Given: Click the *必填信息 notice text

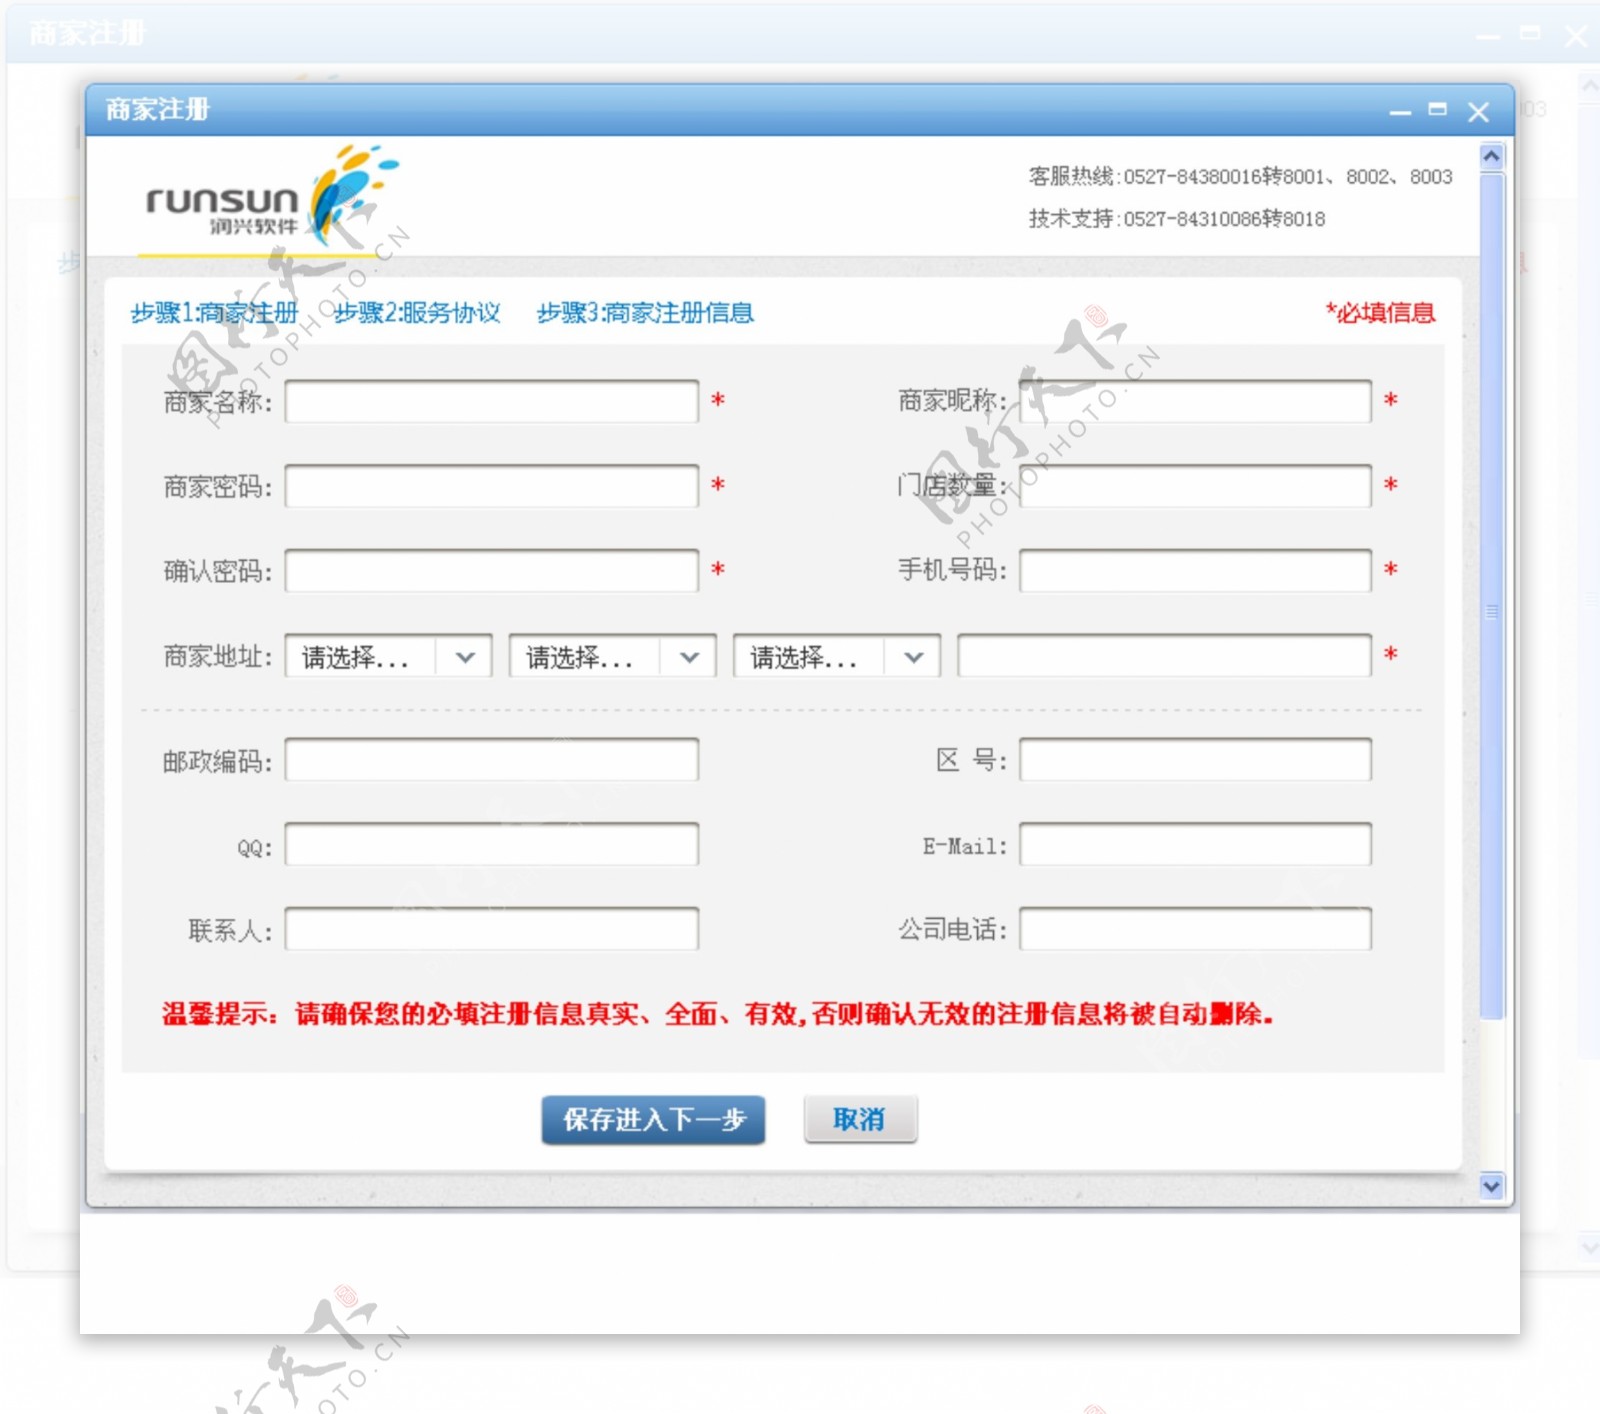Looking at the screenshot, I should 1380,313.
